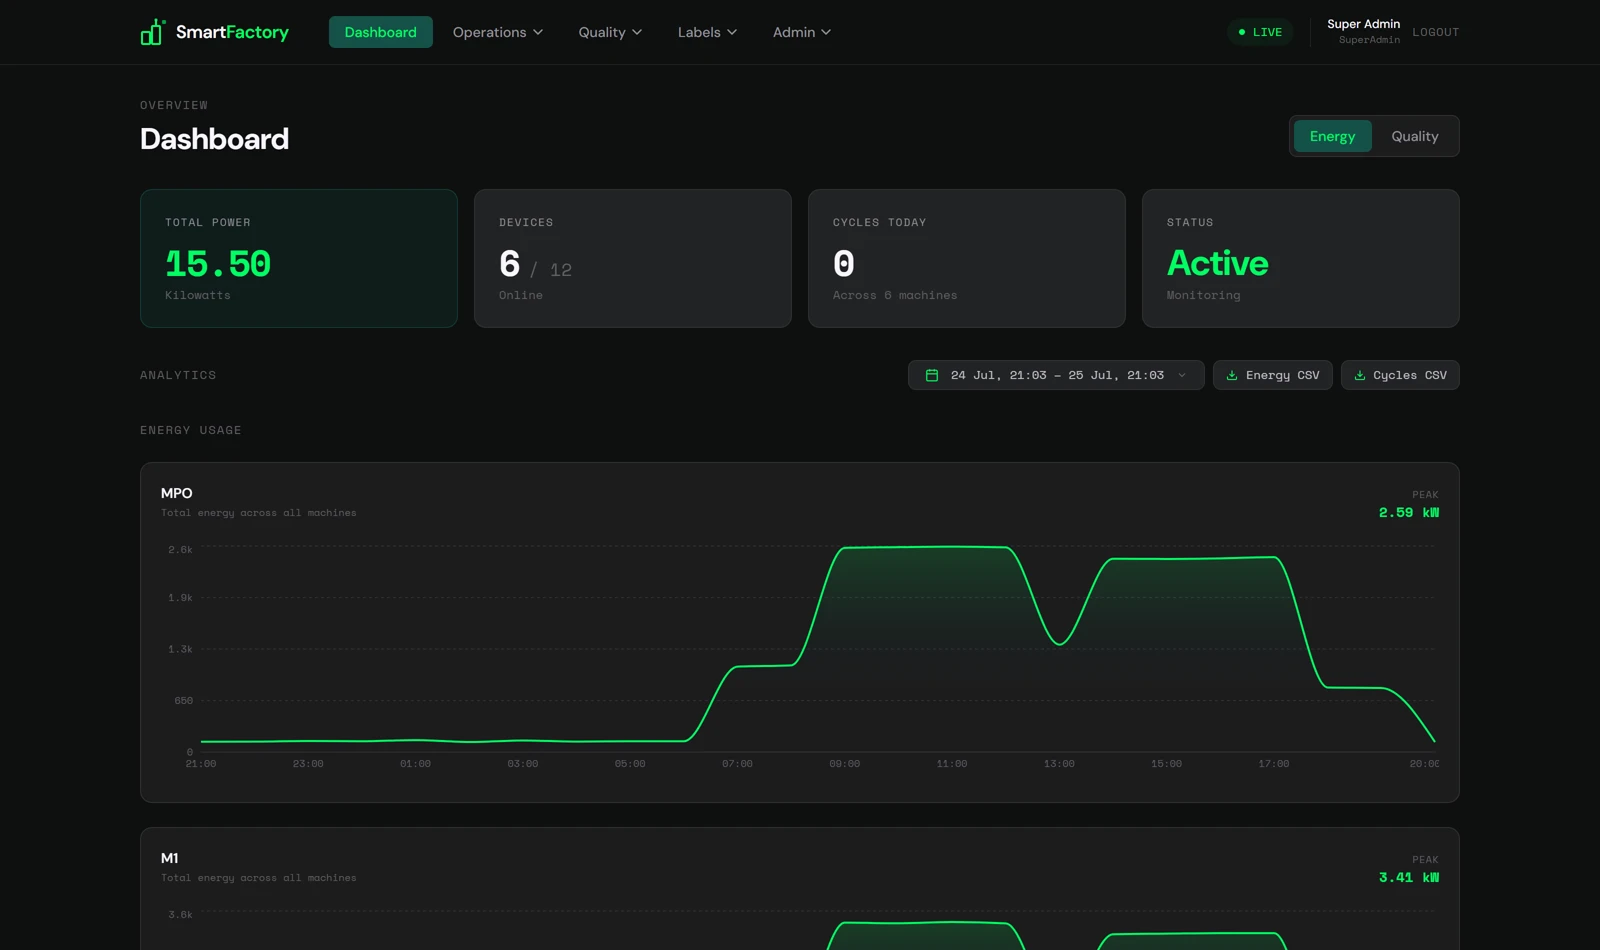Click the ENERGY USAGE section heading
Image resolution: width=1600 pixels, height=950 pixels.
pos(191,430)
